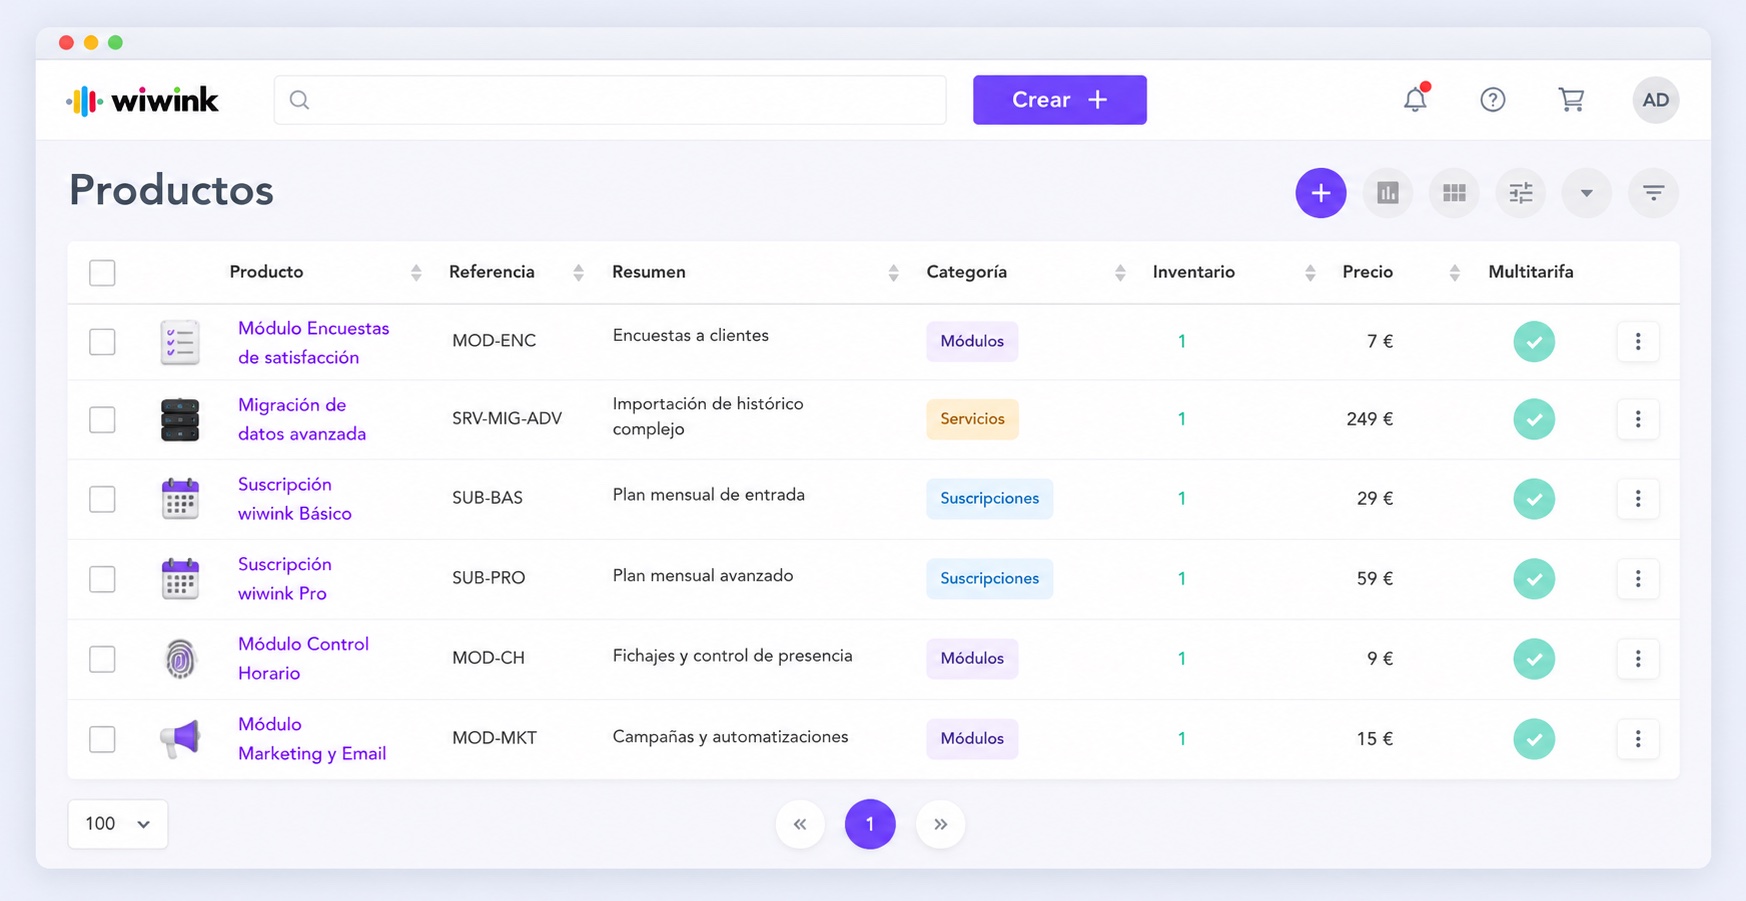
Task: Open options menu for Migración de datos row
Action: coord(1638,419)
